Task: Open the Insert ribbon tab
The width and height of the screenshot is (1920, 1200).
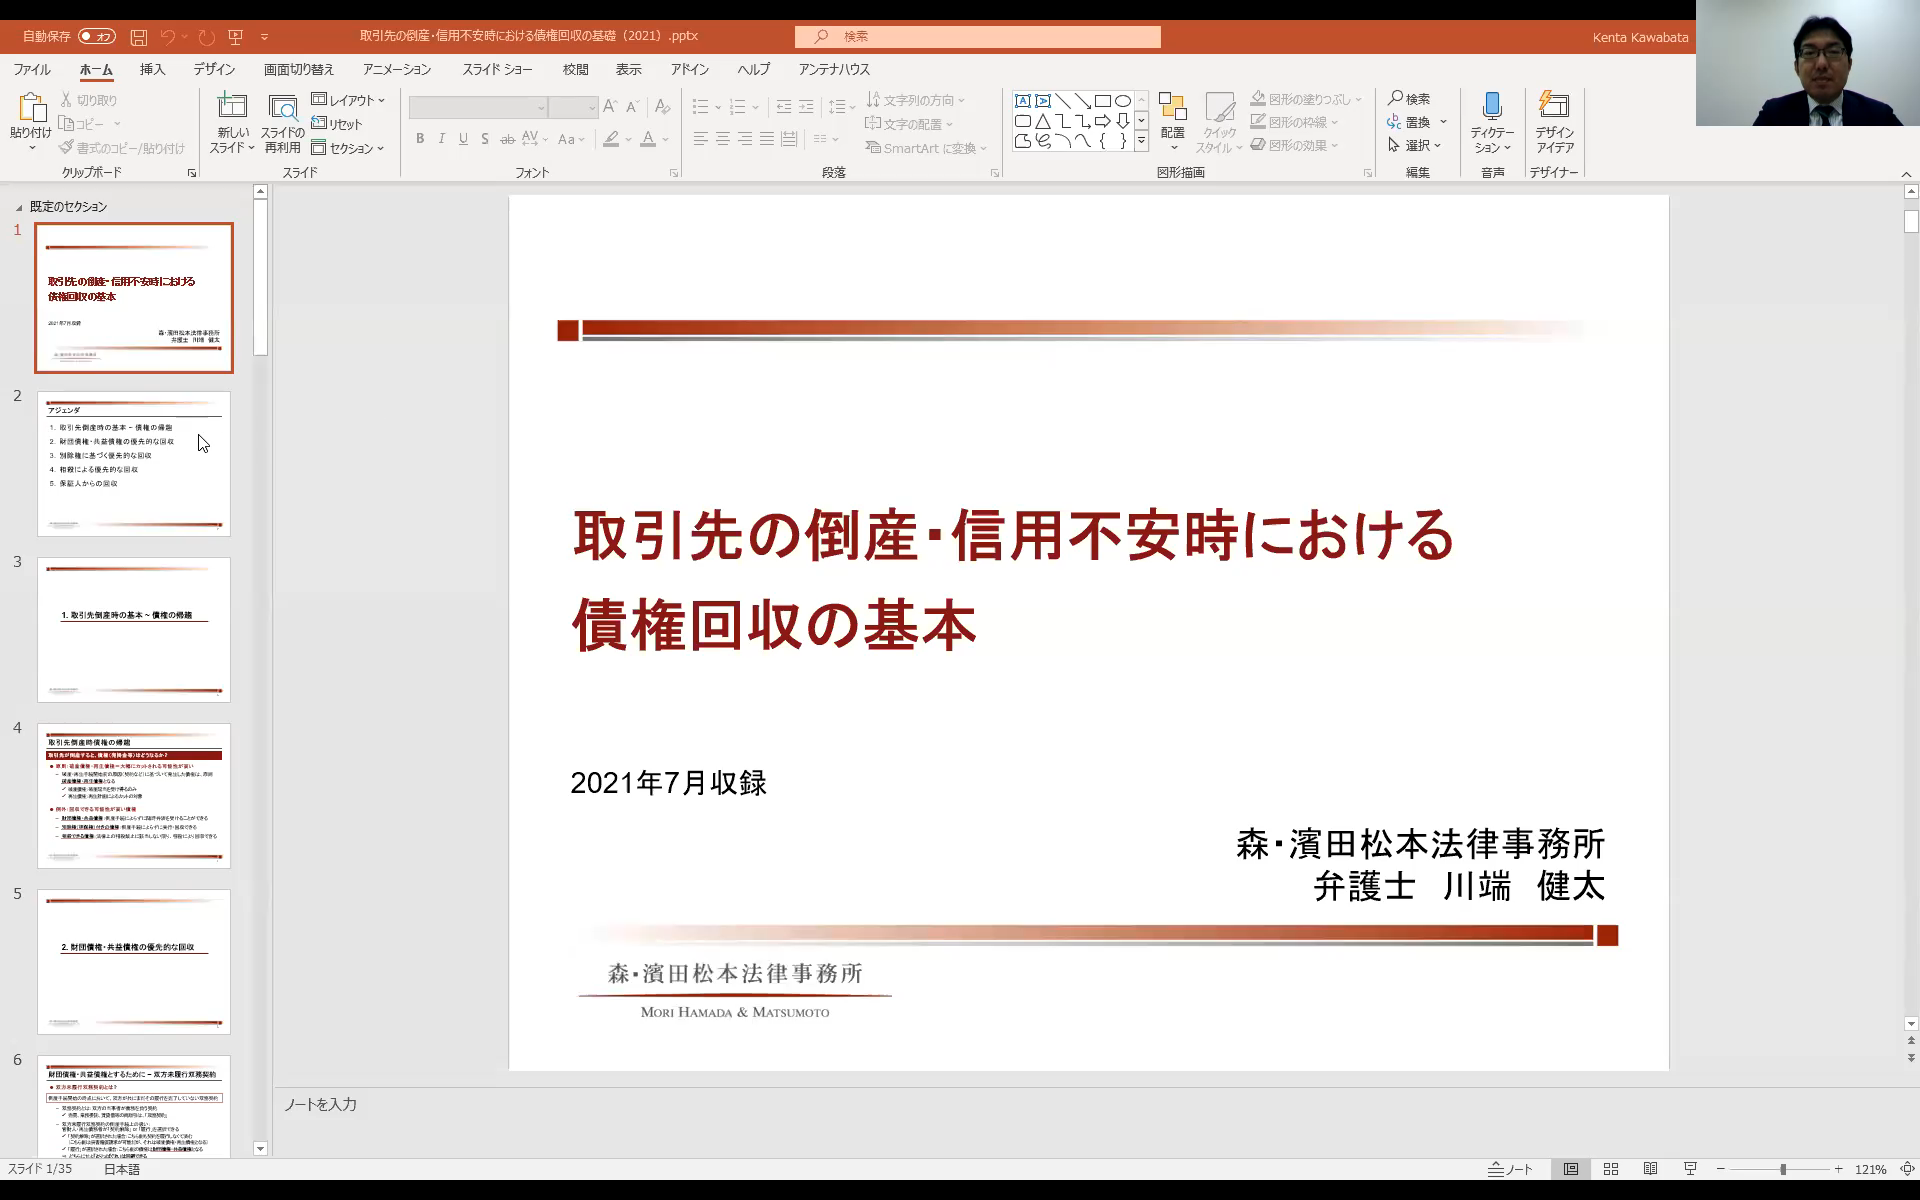Action: coord(152,69)
